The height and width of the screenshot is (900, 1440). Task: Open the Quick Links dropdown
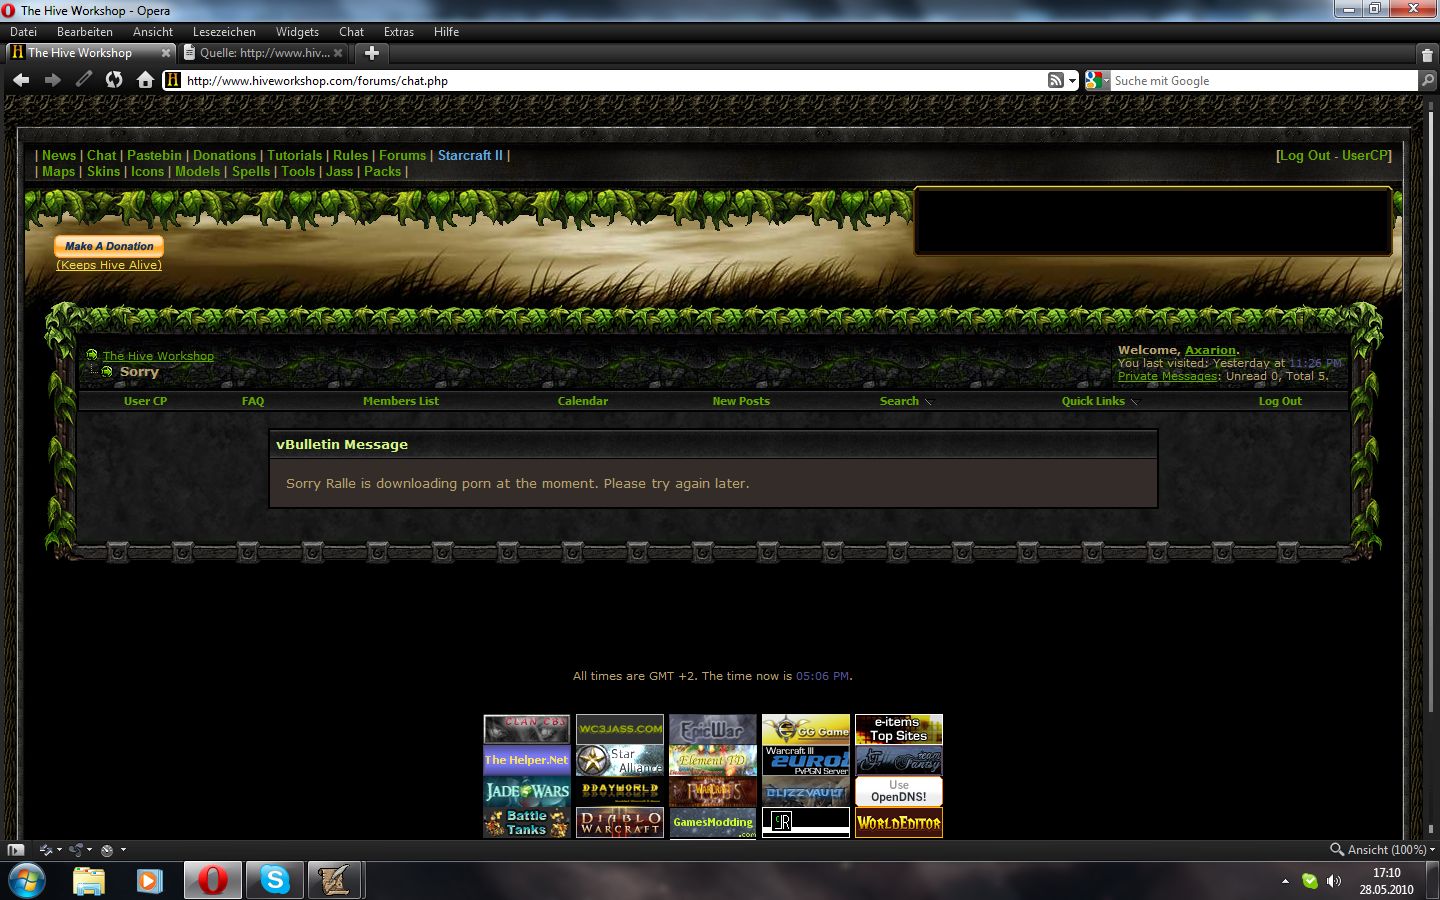click(x=1099, y=401)
